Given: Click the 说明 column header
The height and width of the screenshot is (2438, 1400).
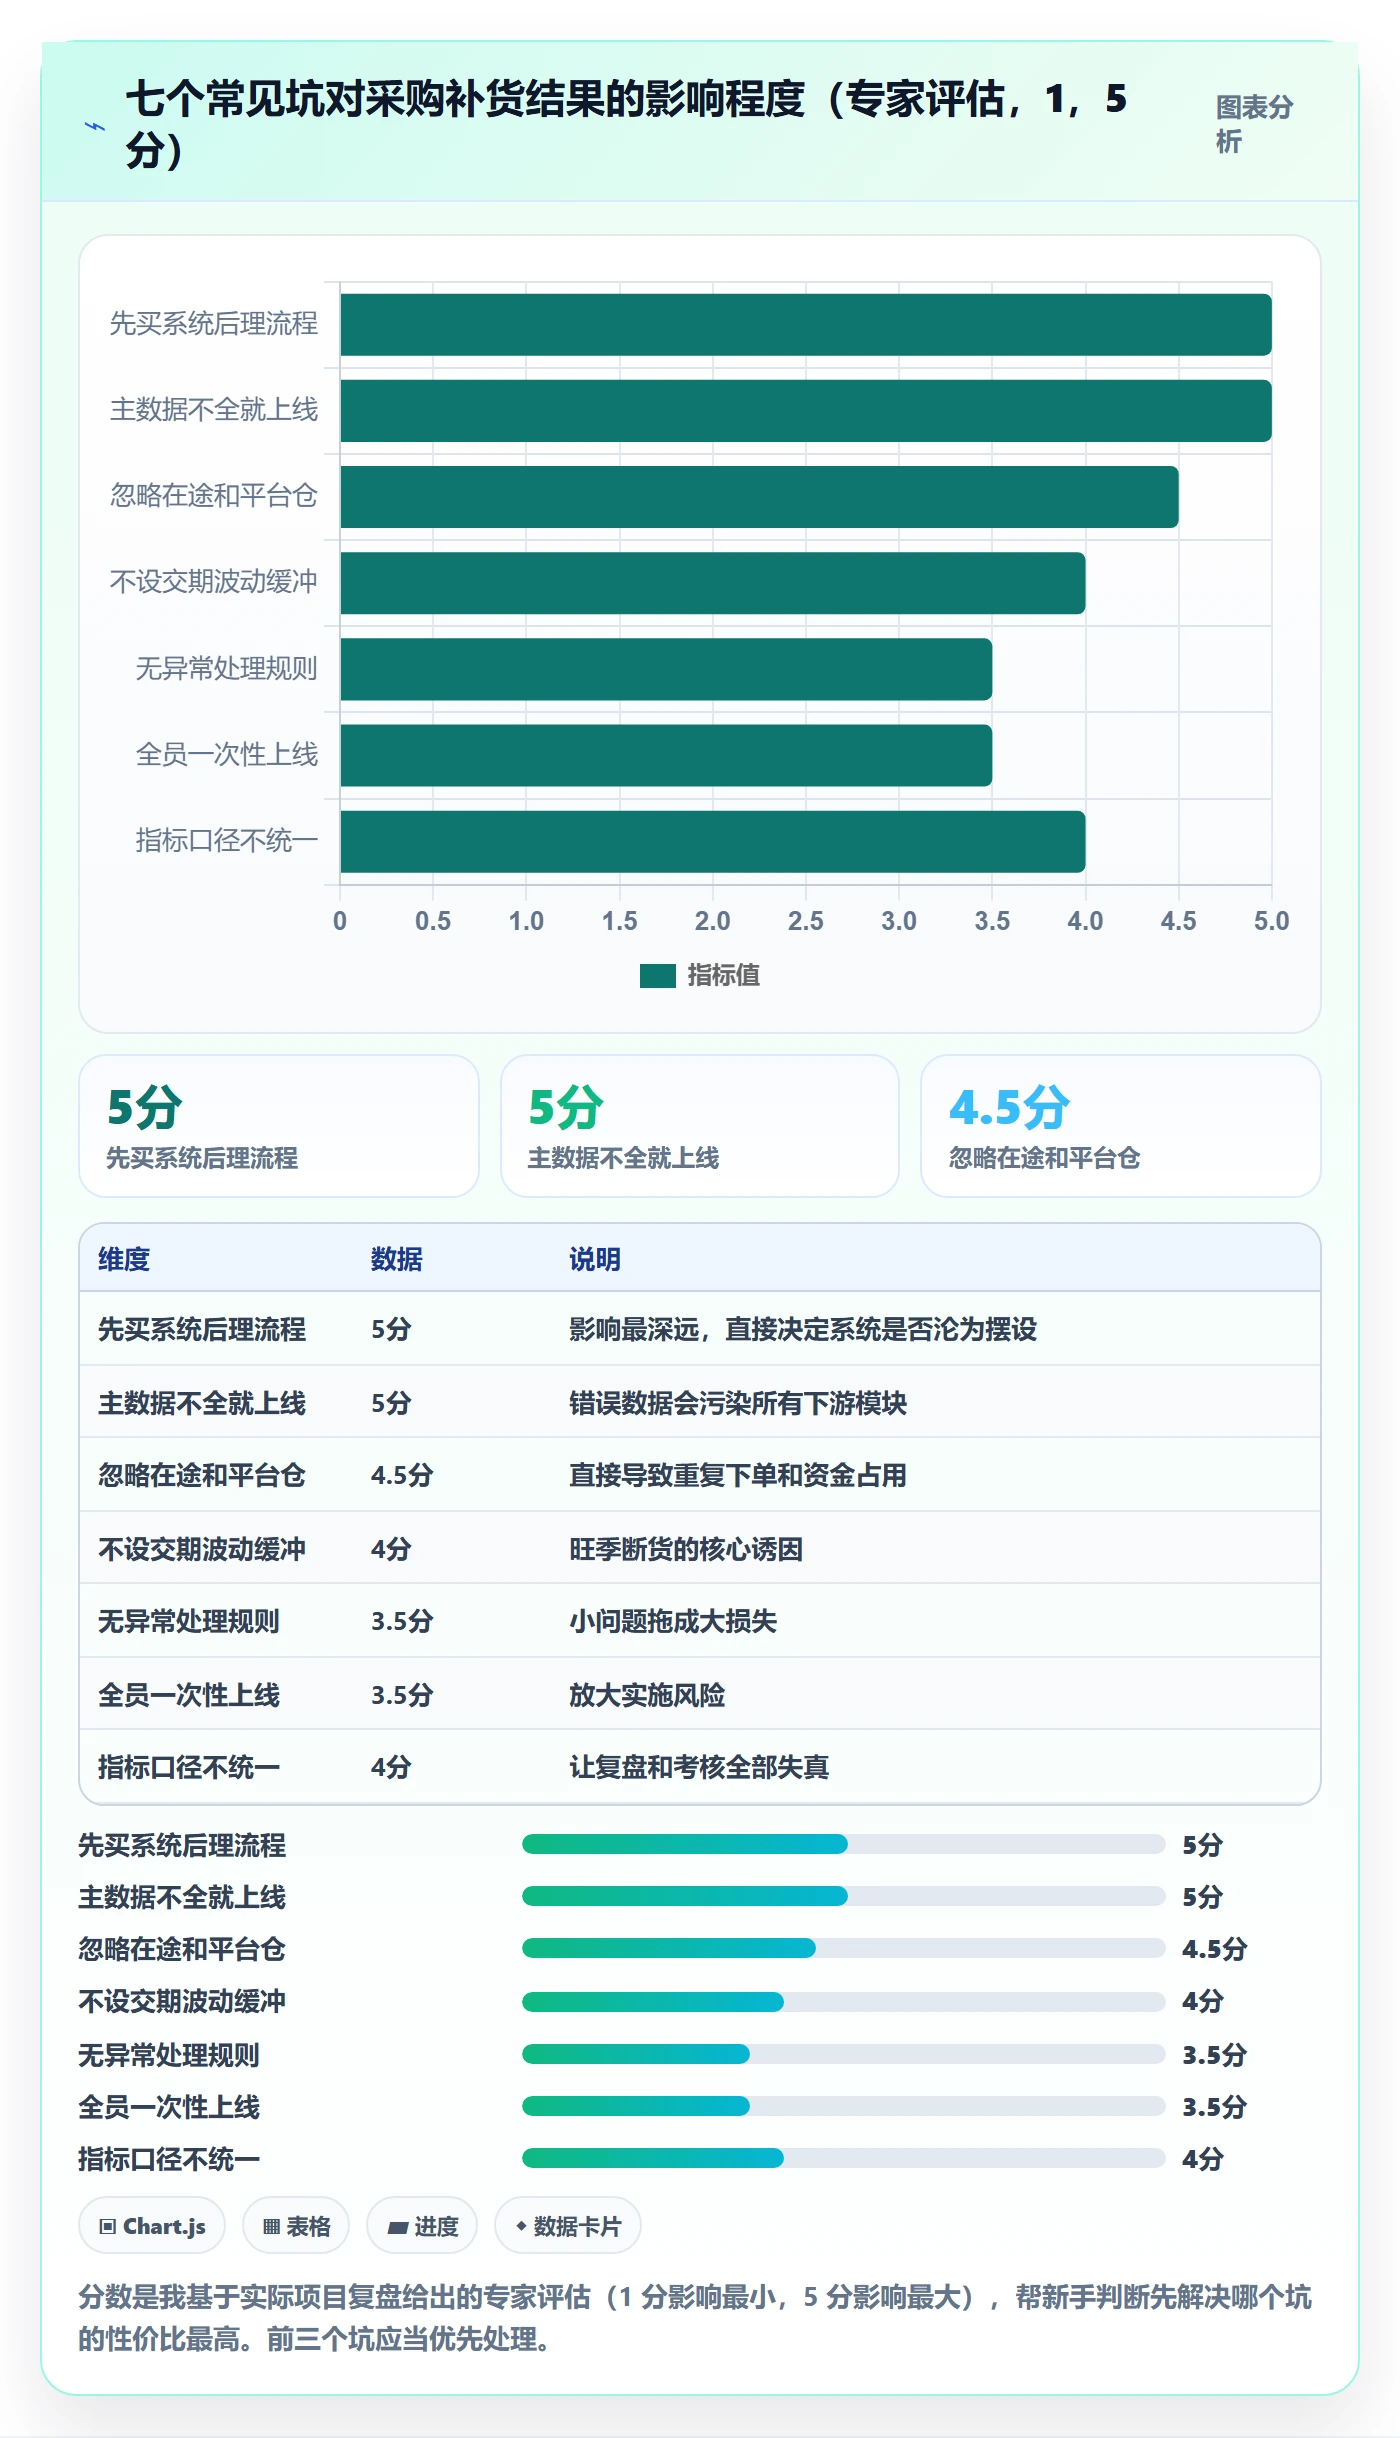Looking at the screenshot, I should click(x=595, y=1259).
